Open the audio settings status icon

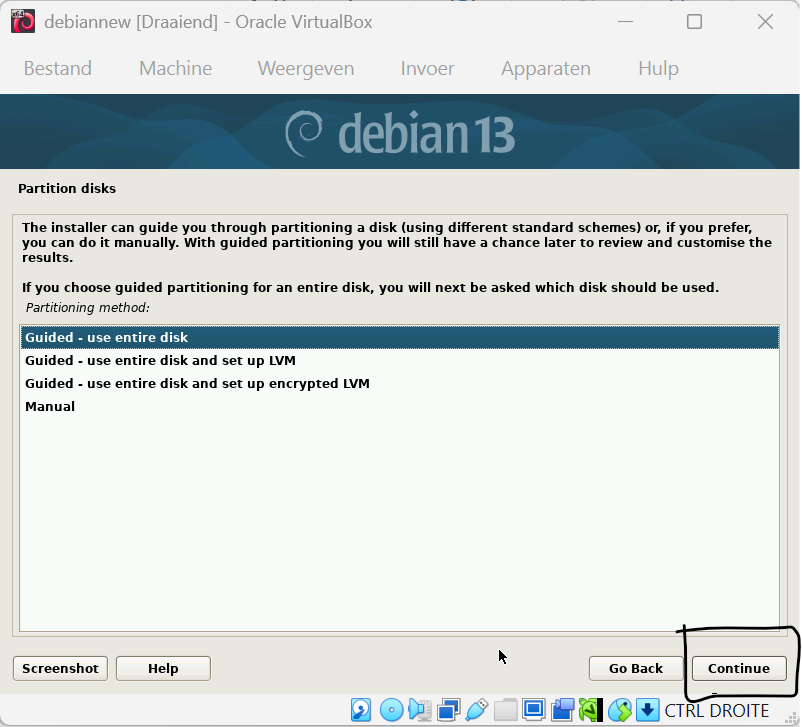click(x=420, y=710)
